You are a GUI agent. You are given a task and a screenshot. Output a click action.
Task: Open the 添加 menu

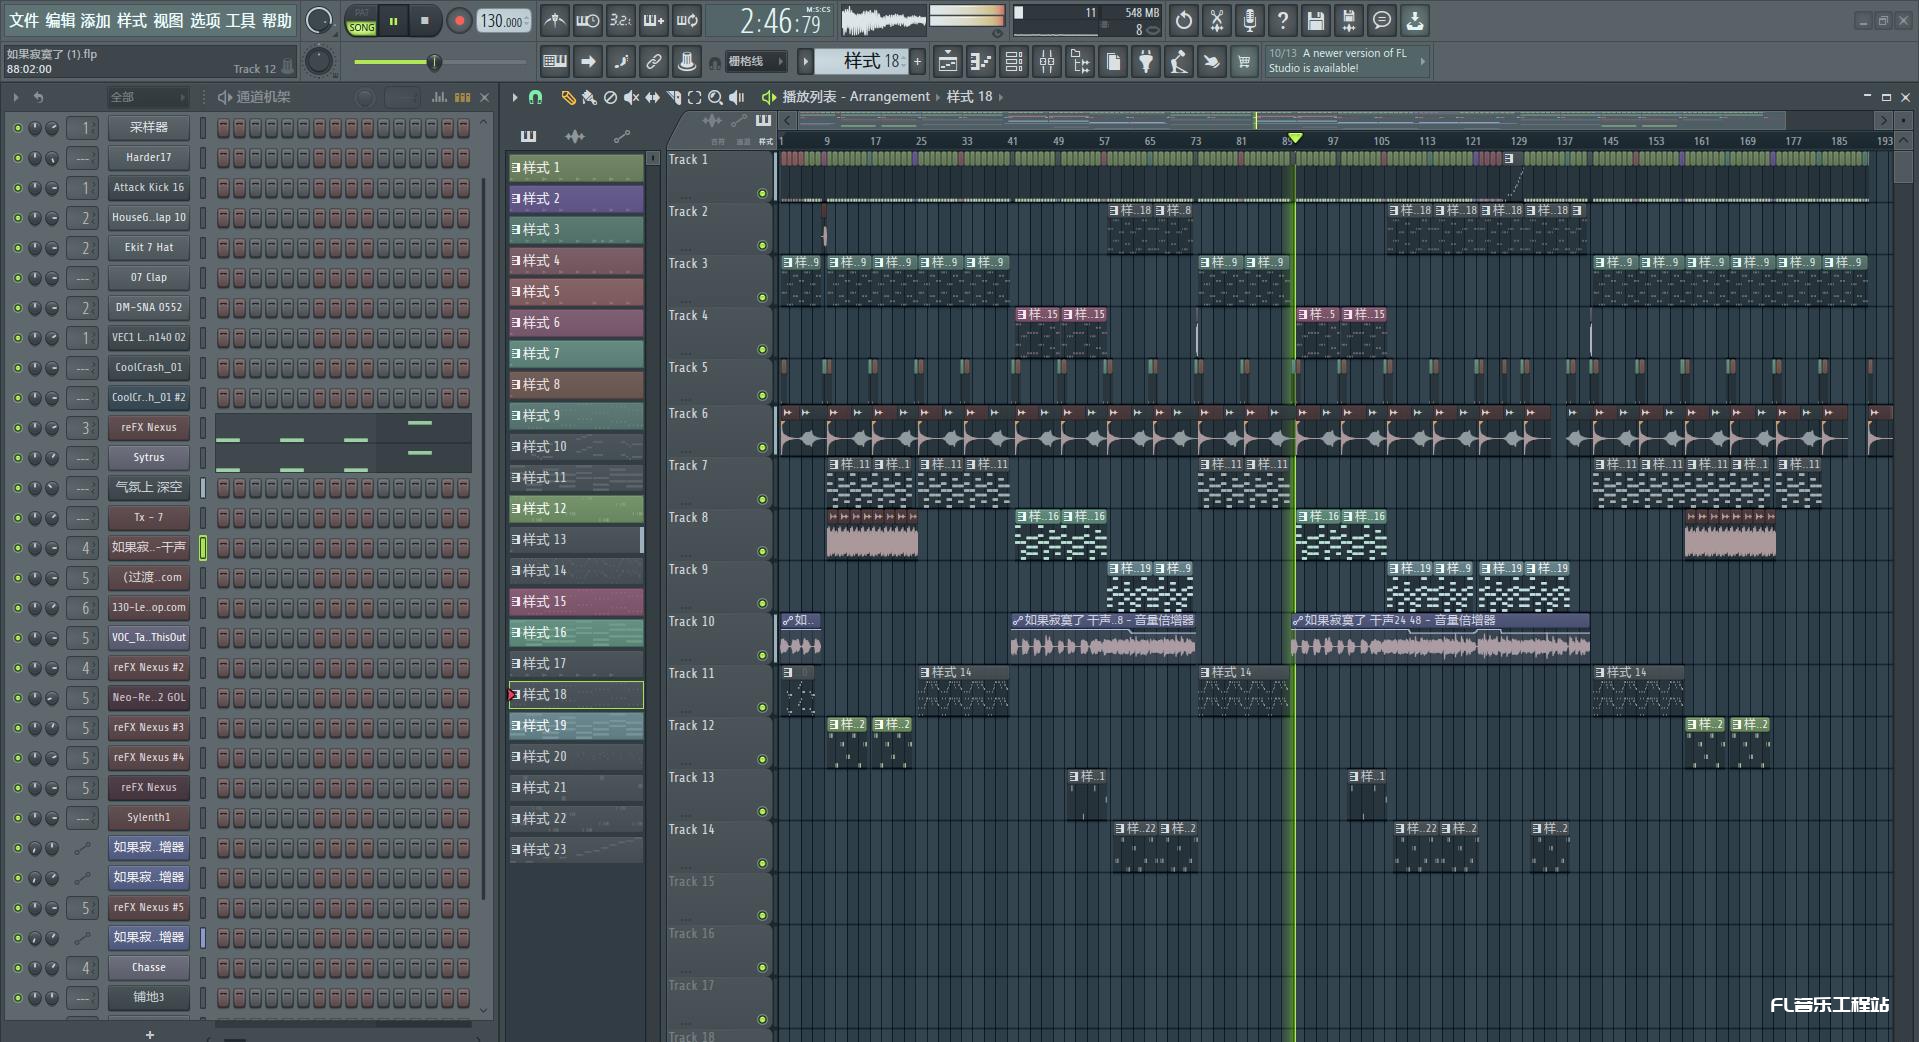tap(95, 20)
